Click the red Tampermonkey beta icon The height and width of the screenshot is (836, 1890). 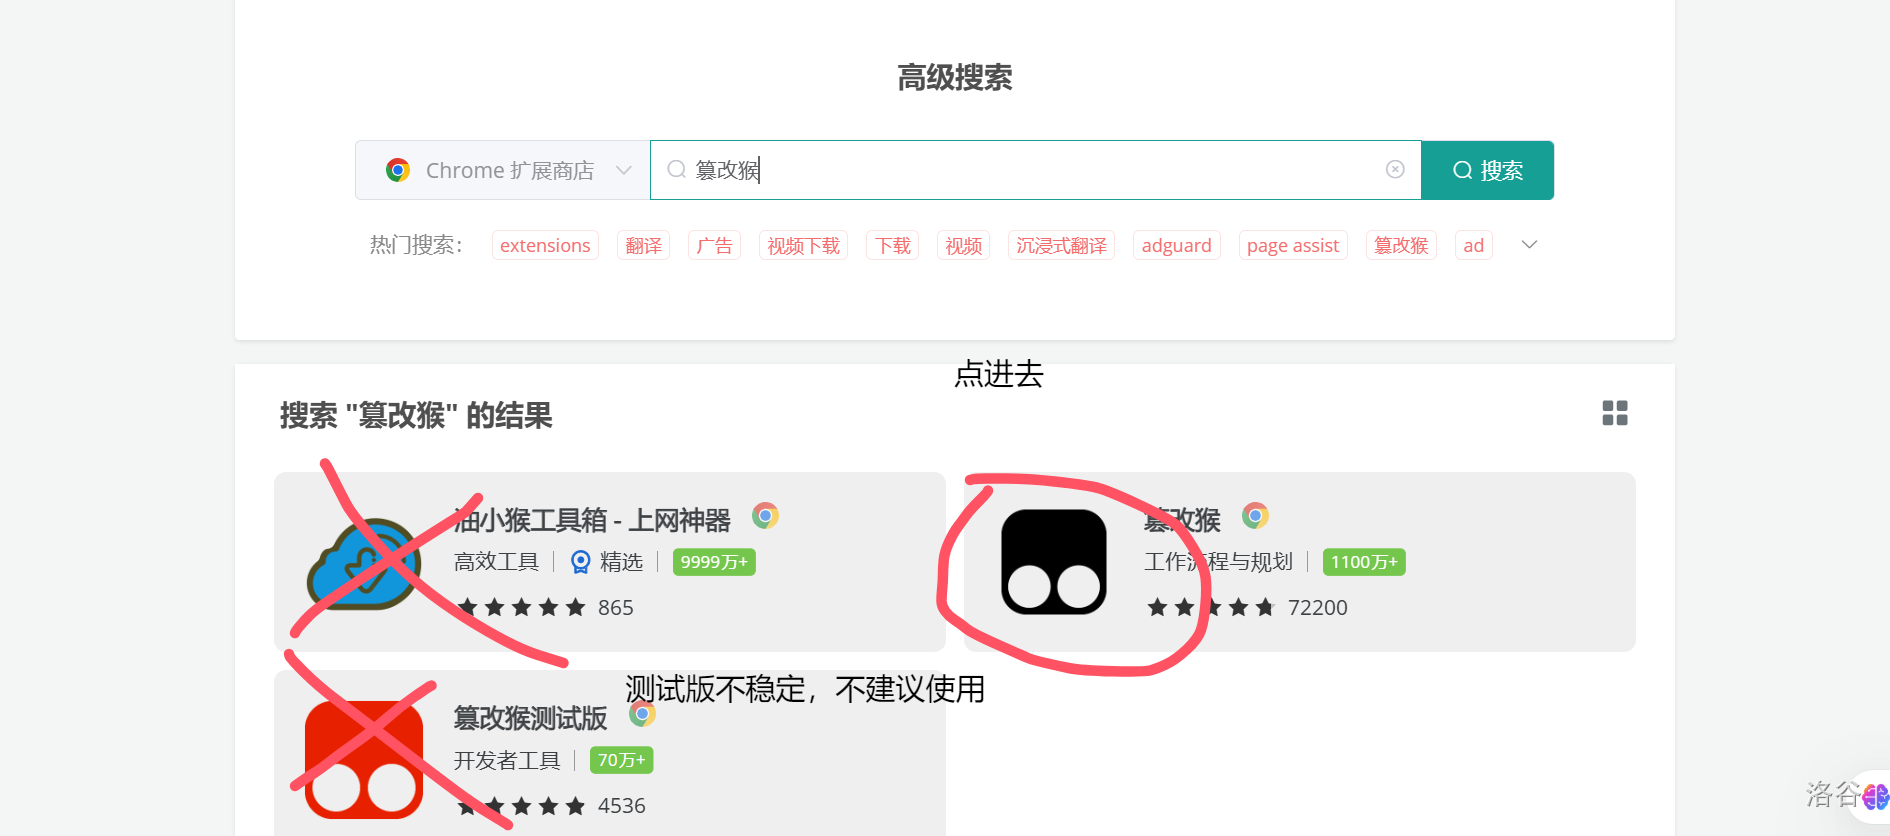363,759
